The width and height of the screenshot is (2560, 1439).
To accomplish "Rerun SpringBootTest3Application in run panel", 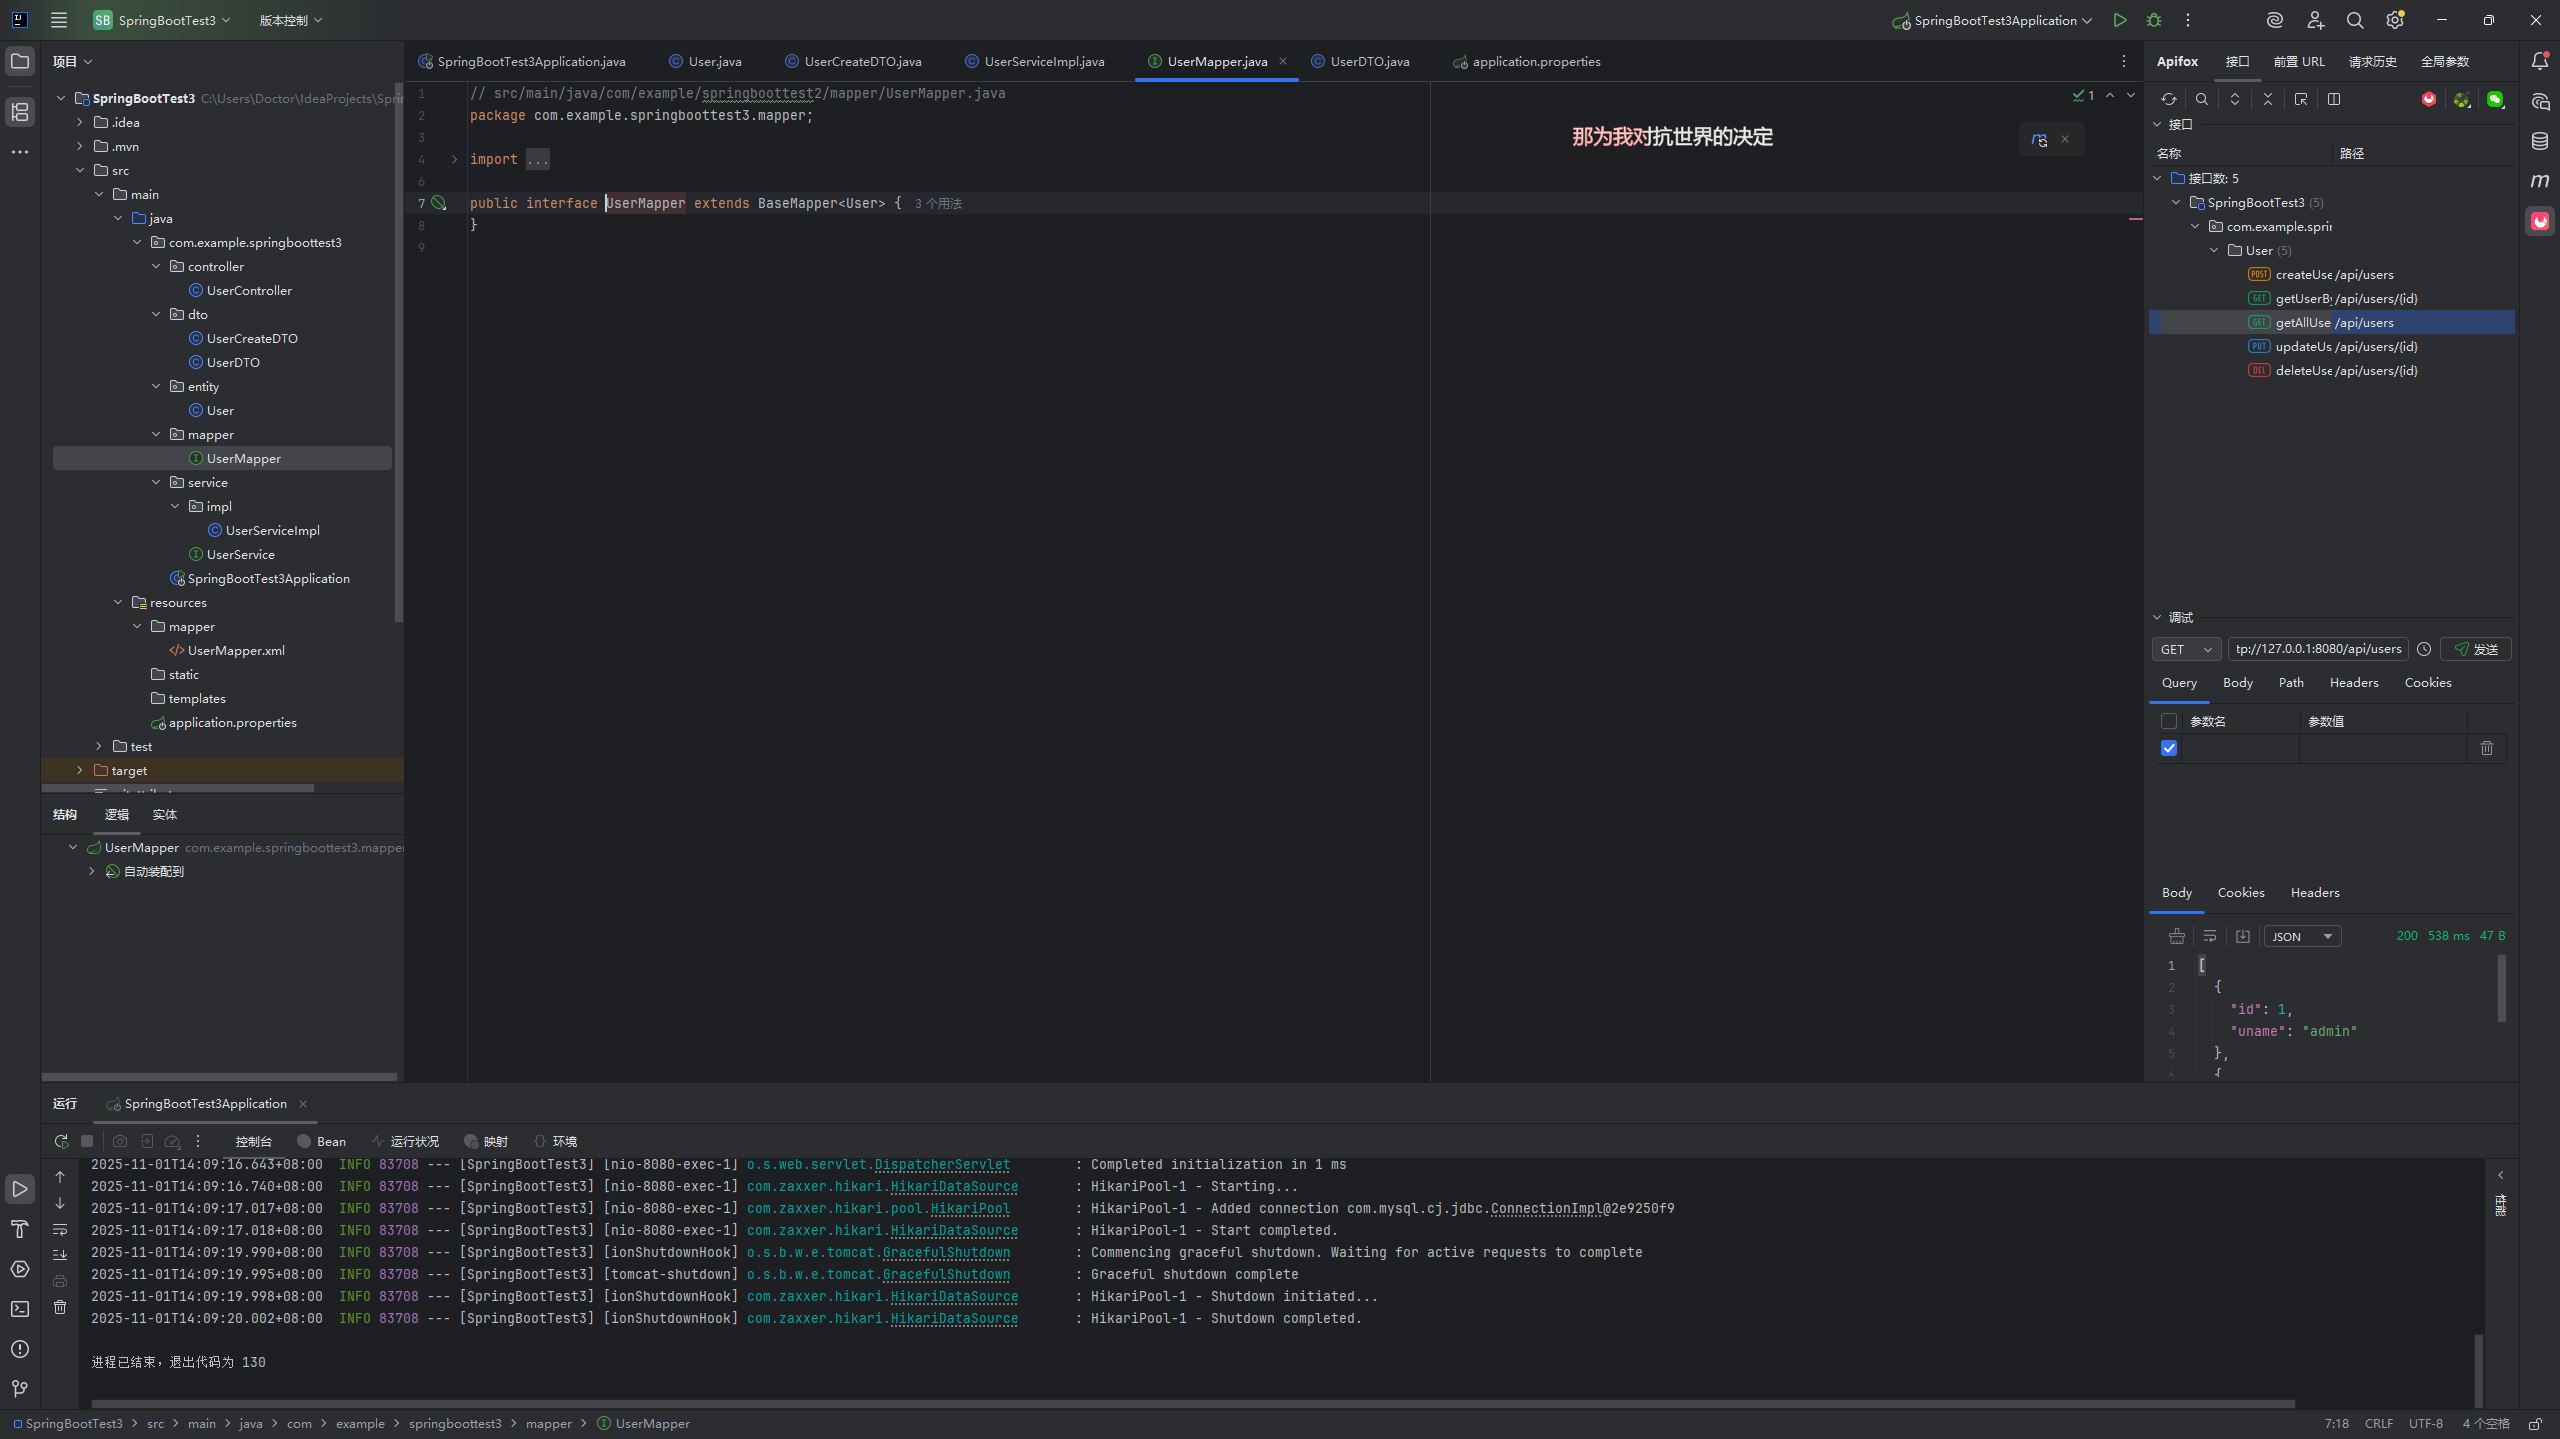I will (61, 1141).
